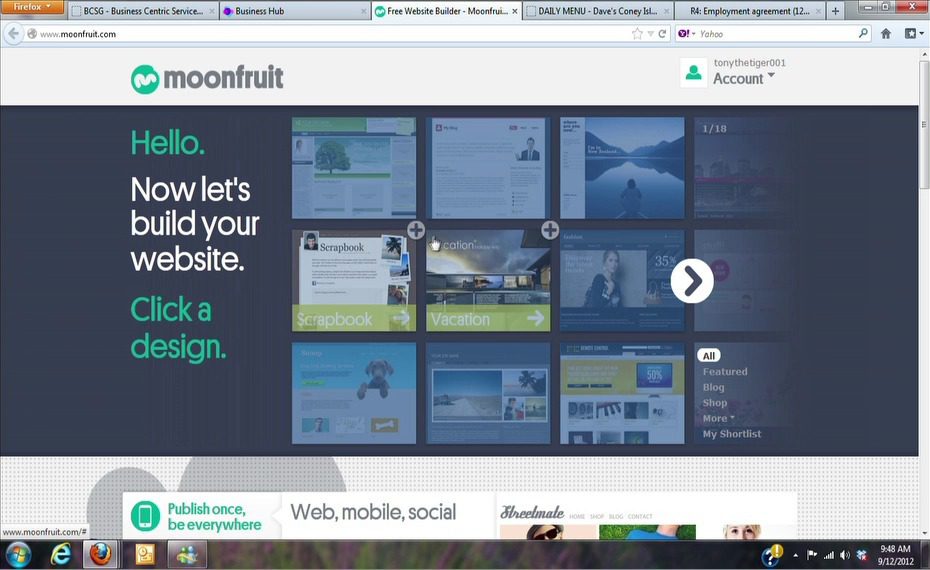Screen dimensions: 930x570
Task: Bookmark this page with the star
Action: click(637, 34)
